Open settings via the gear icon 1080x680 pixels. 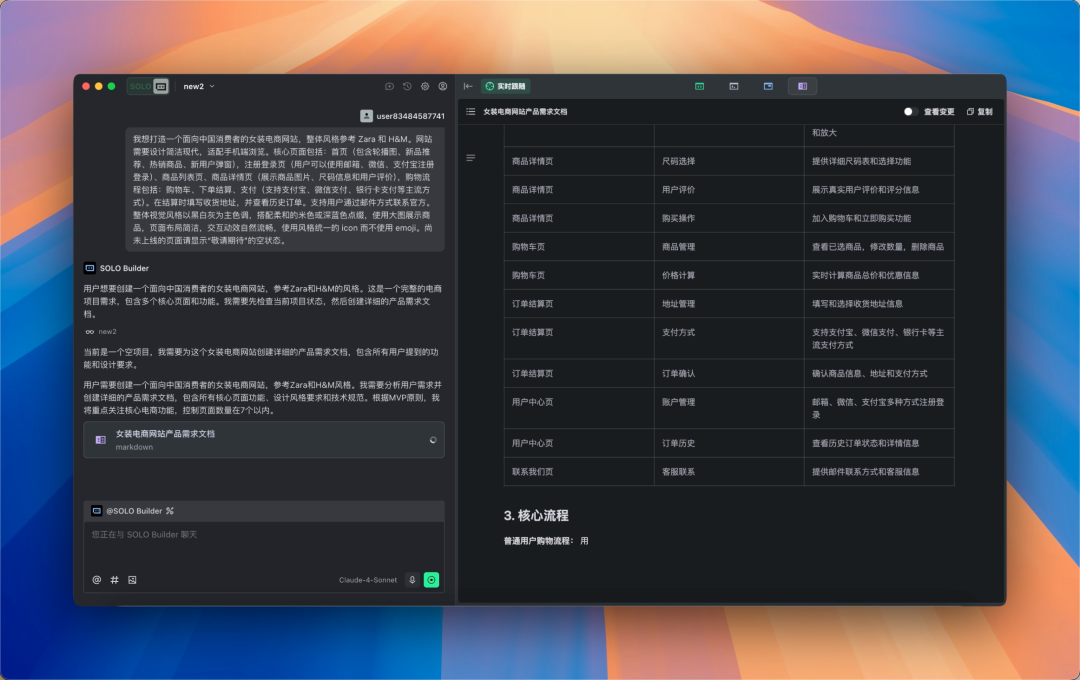coord(425,86)
